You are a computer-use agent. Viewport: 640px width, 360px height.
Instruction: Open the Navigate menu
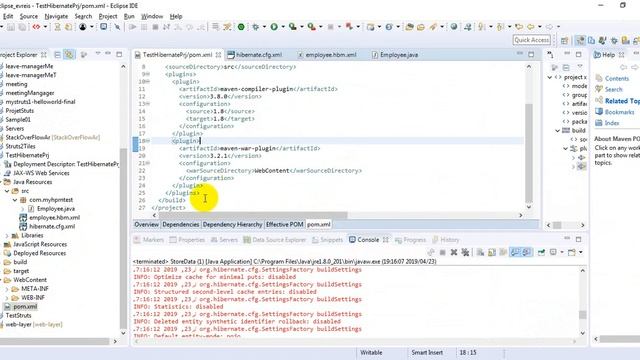tap(56, 16)
